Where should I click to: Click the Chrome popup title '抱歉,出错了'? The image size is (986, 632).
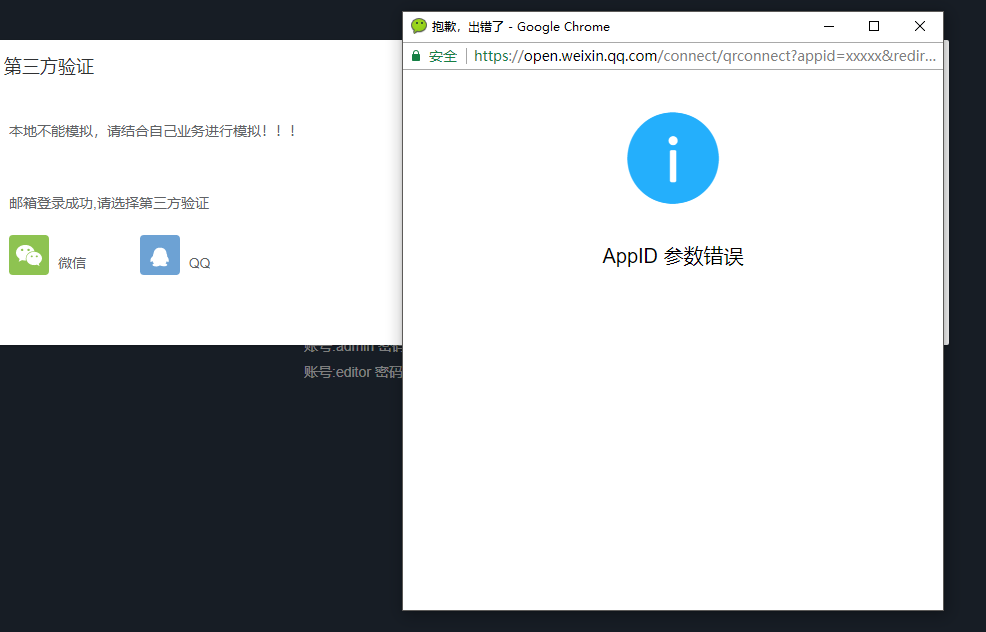468,26
